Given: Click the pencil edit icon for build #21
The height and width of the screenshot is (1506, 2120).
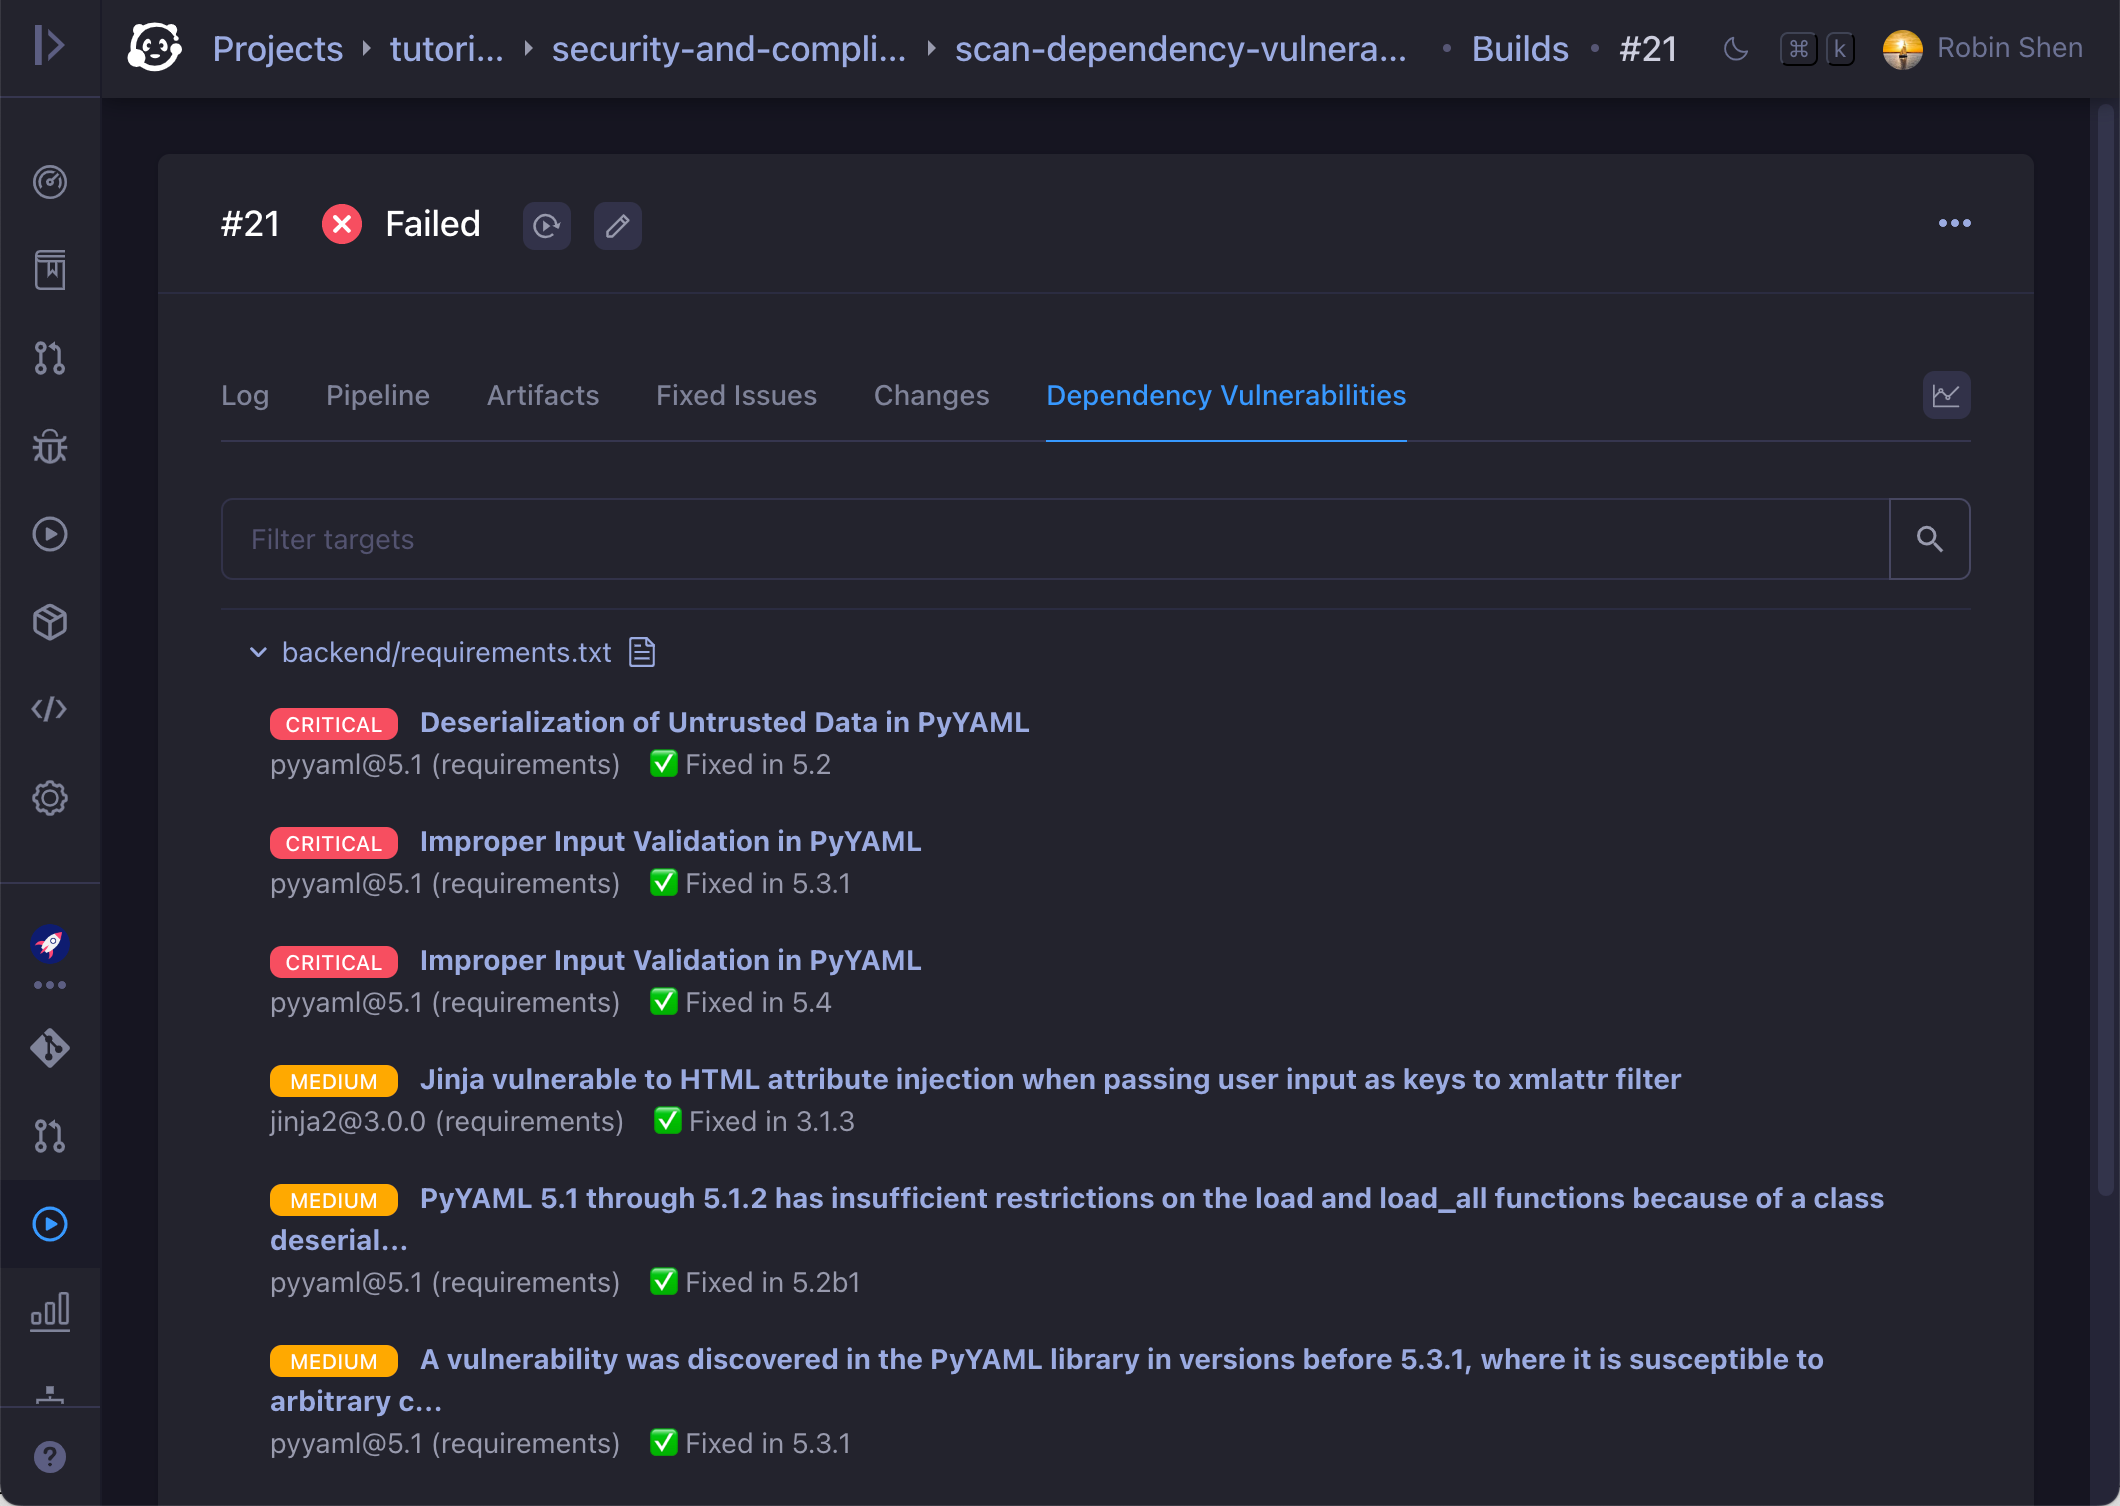Looking at the screenshot, I should (x=617, y=226).
